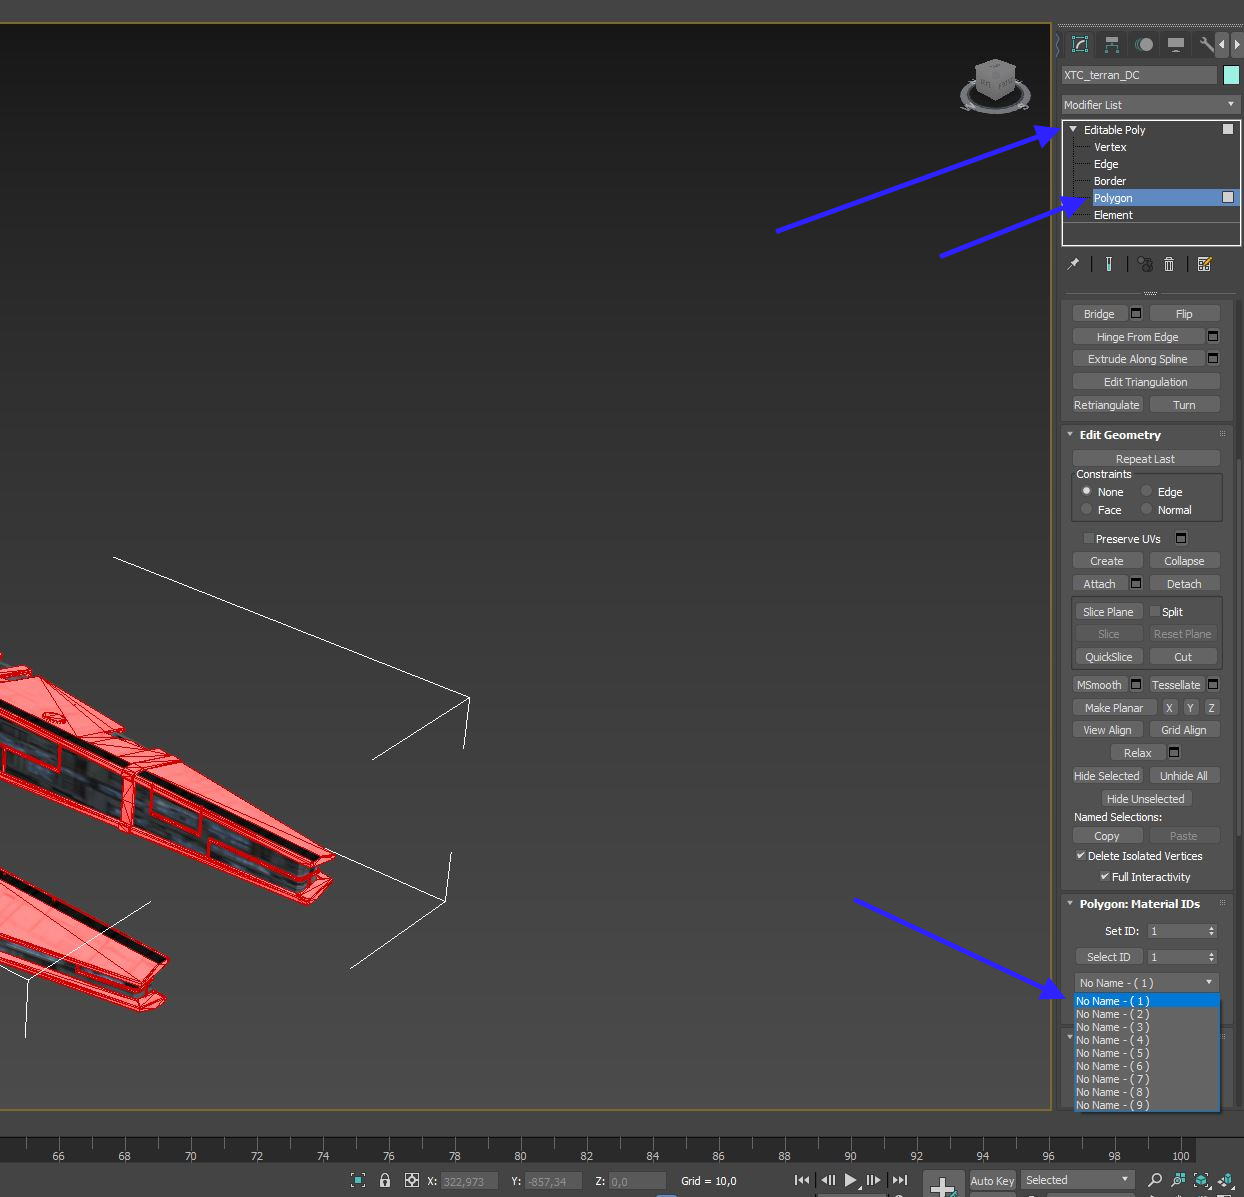Click the object color swatch
The image size is (1244, 1197).
point(1231,75)
